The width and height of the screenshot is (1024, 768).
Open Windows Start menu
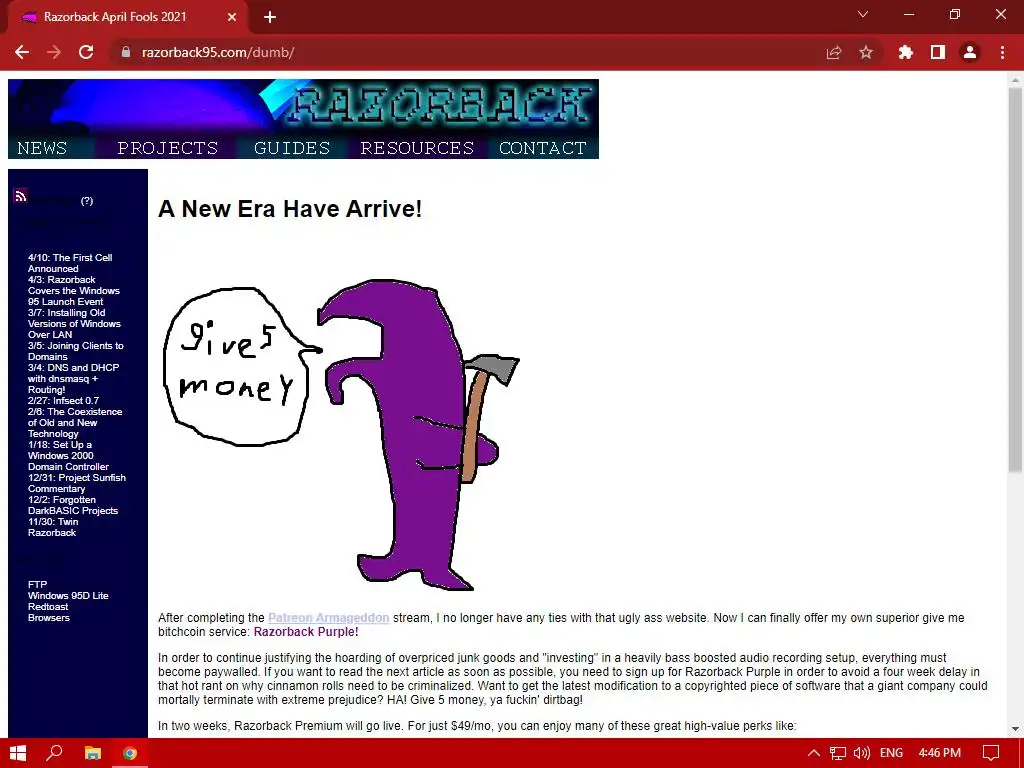pos(18,753)
